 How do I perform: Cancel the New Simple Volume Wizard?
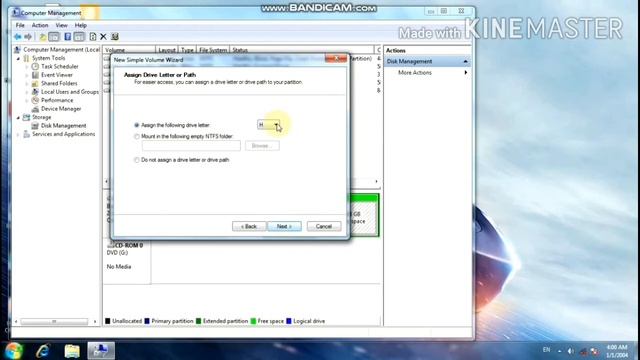324,227
